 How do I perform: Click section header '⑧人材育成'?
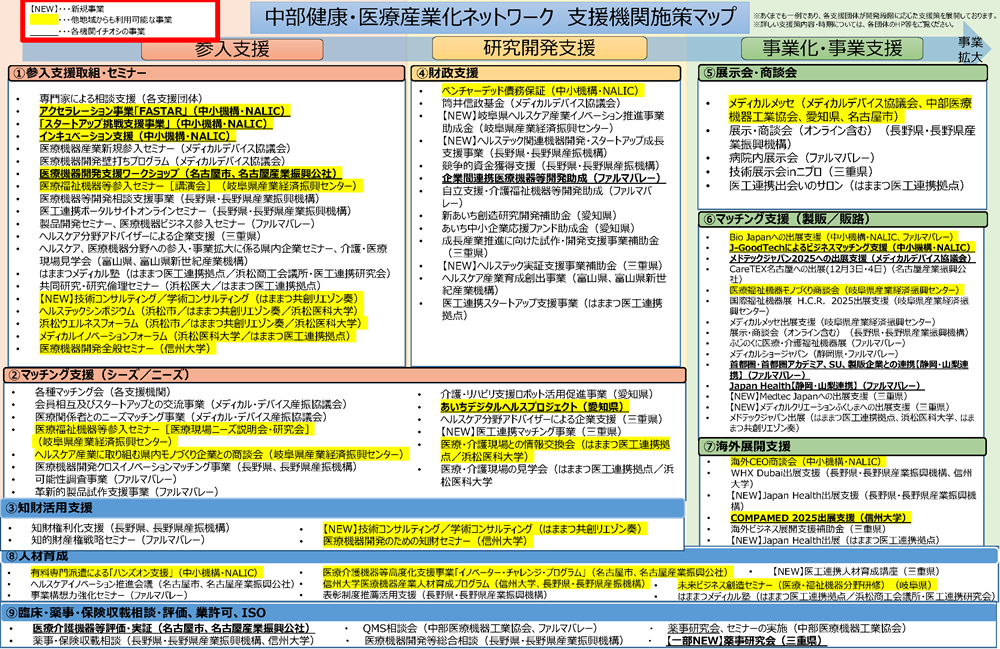click(x=499, y=556)
